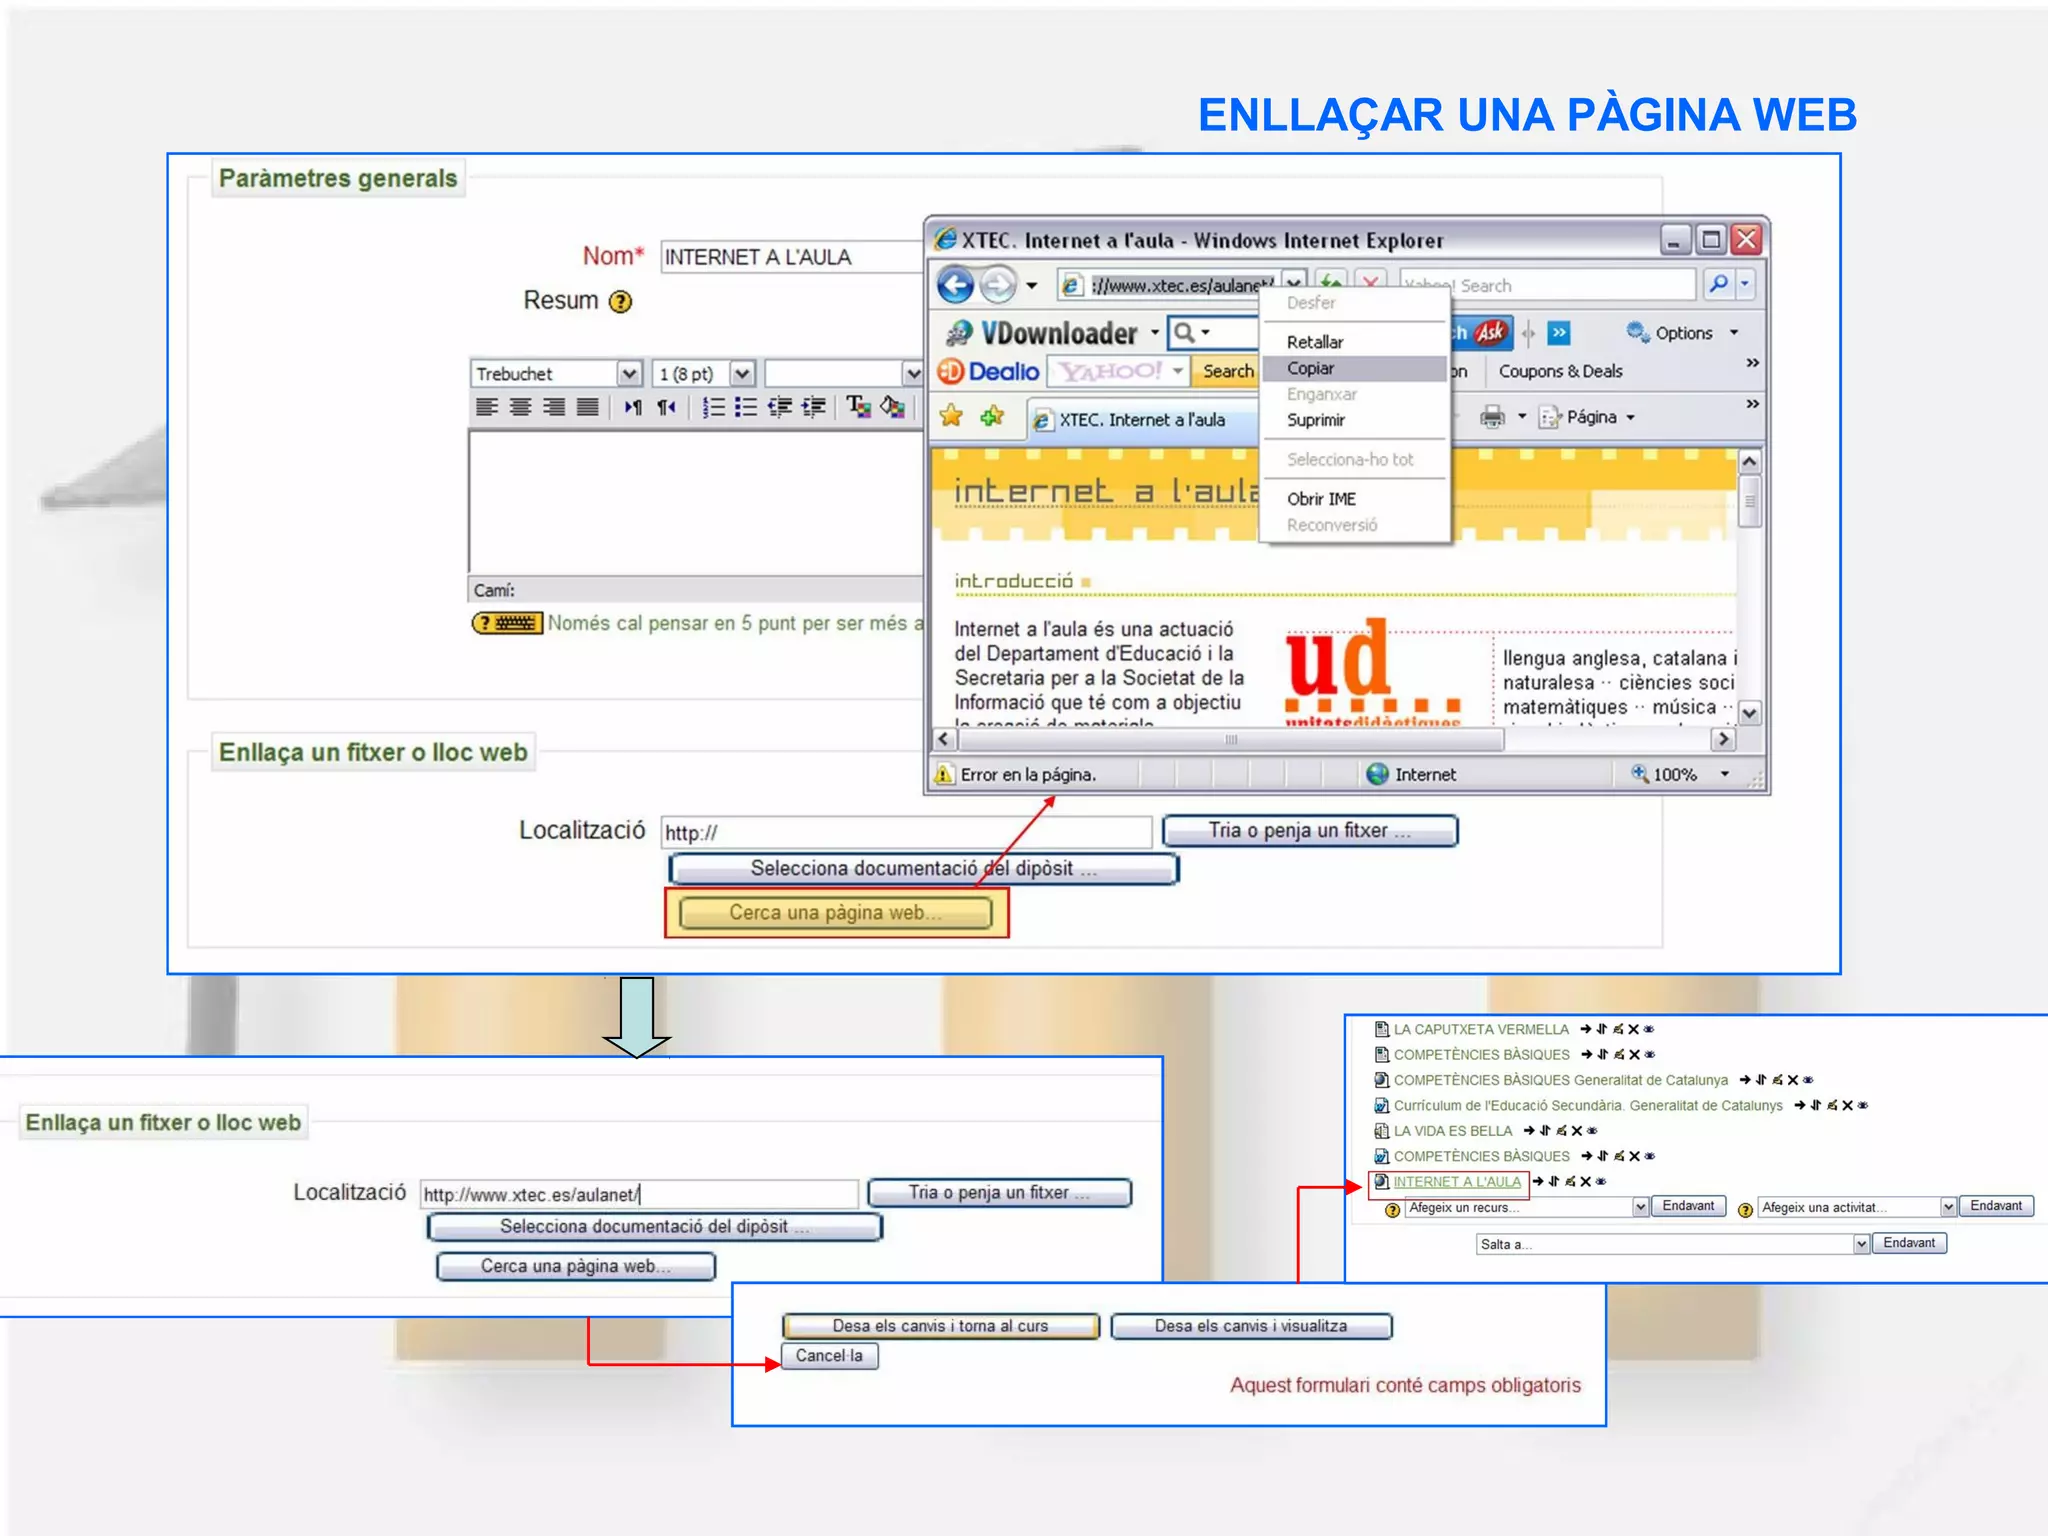Open the INTERNET A L'AULA course link
2048x1536 pixels.
tap(1457, 1182)
